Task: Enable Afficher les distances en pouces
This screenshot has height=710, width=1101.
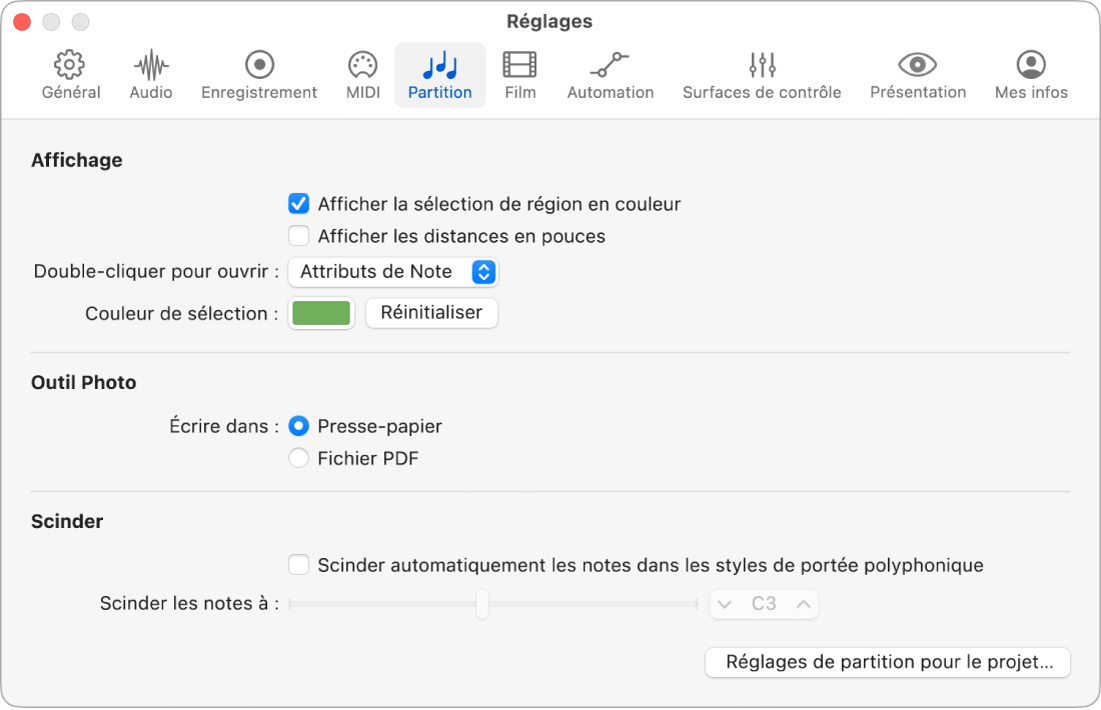Action: coord(298,237)
